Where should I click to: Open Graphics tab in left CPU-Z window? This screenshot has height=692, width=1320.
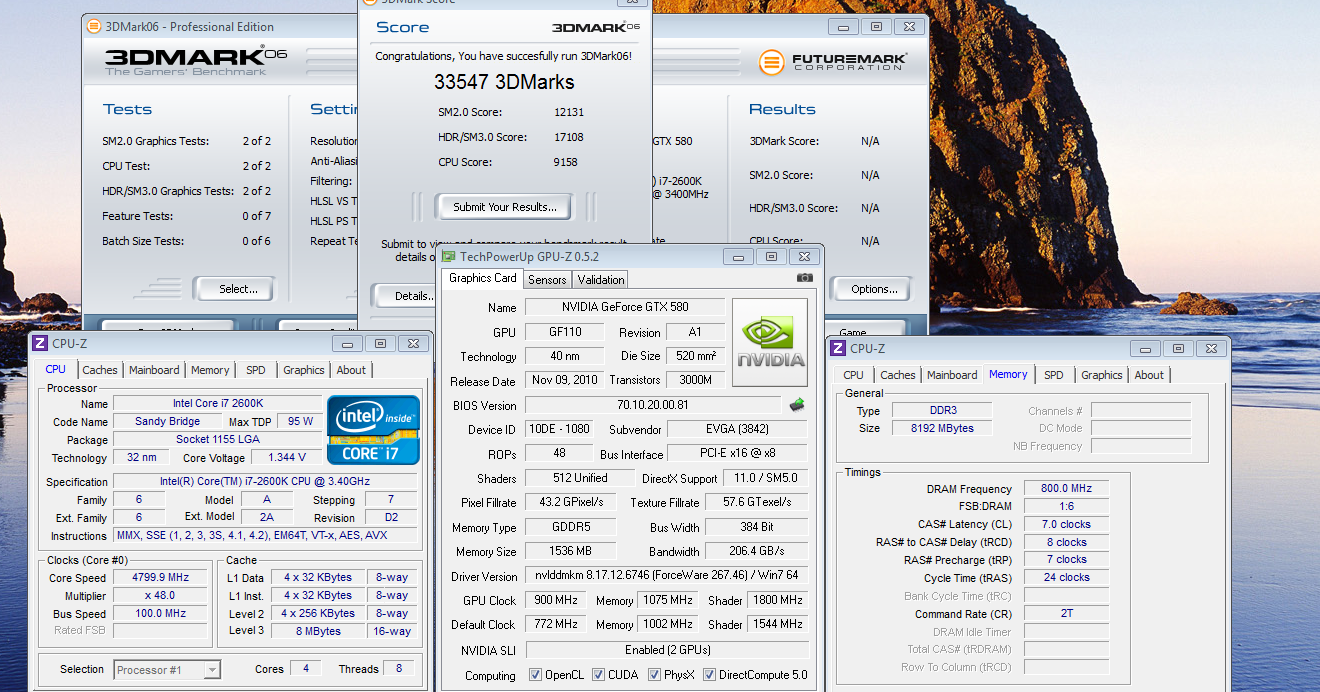click(304, 370)
